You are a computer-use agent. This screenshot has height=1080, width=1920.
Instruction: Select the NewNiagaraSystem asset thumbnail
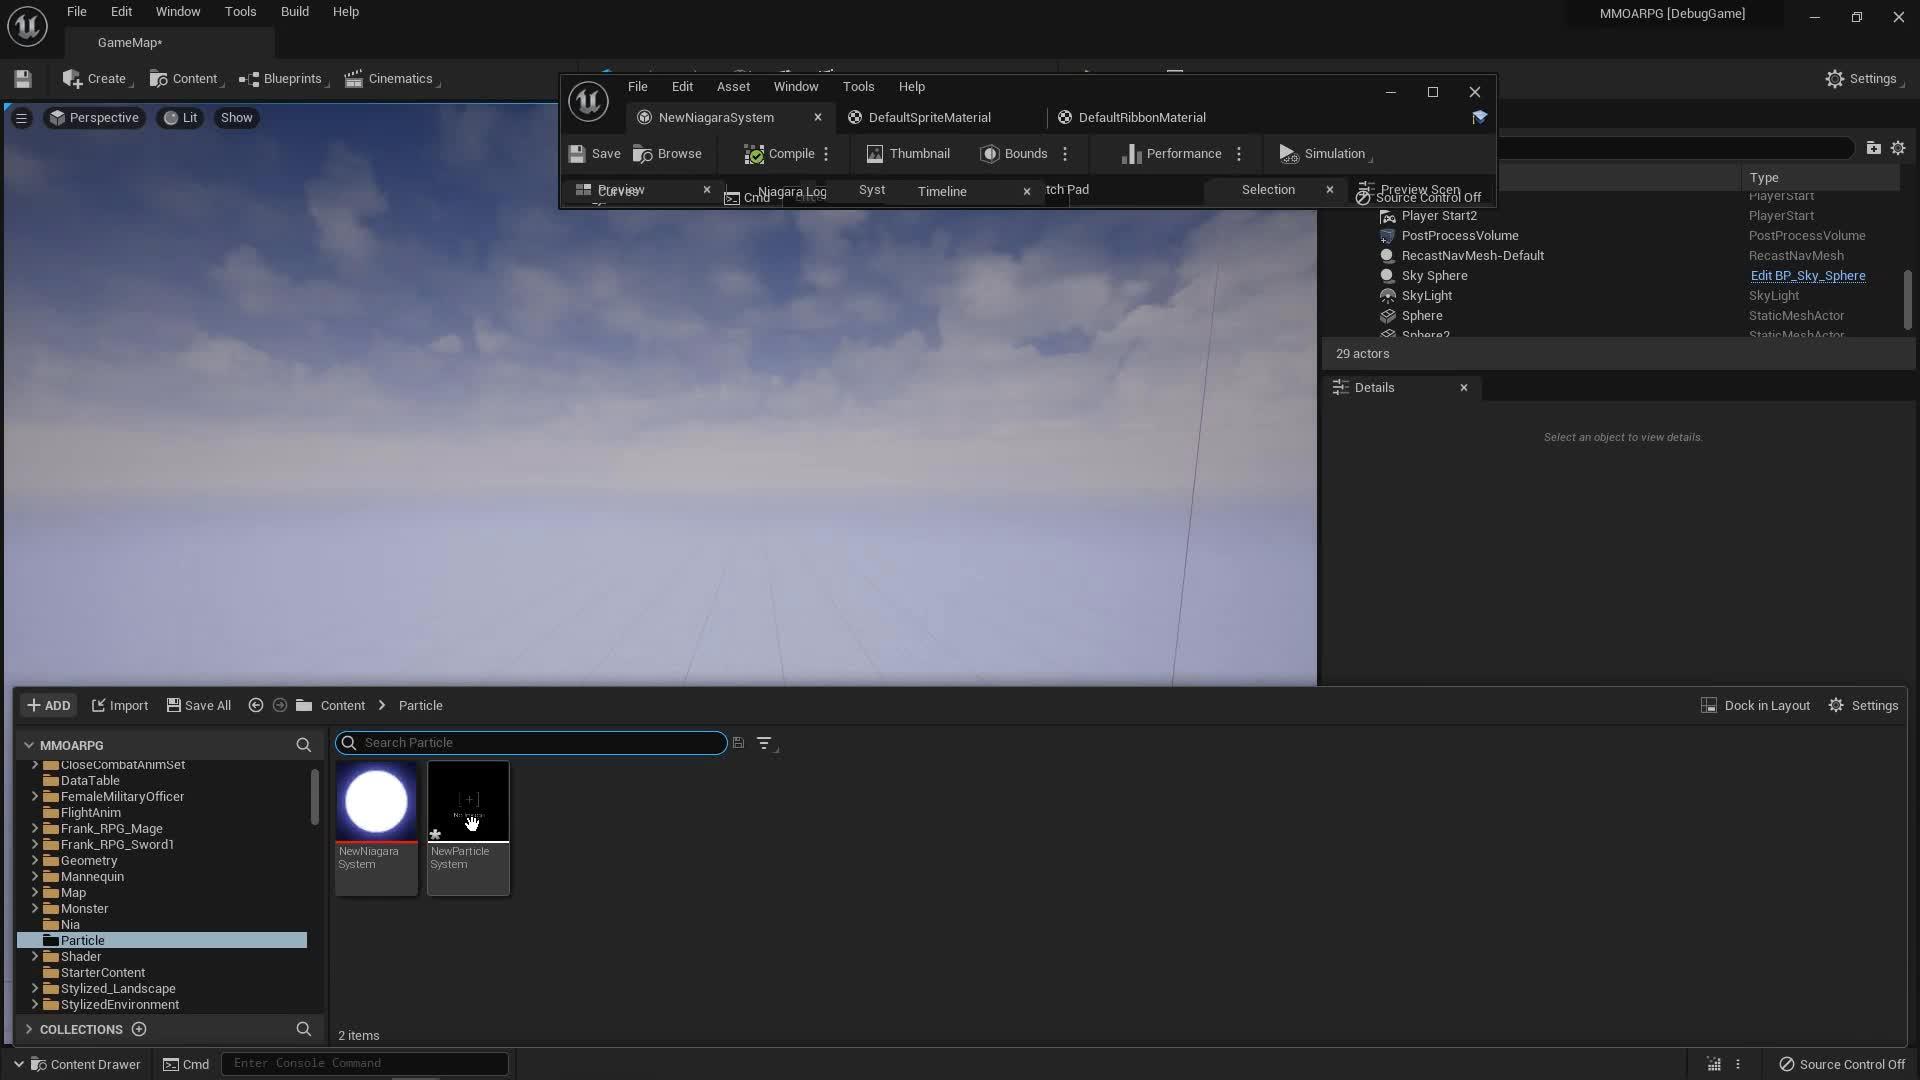click(x=376, y=803)
